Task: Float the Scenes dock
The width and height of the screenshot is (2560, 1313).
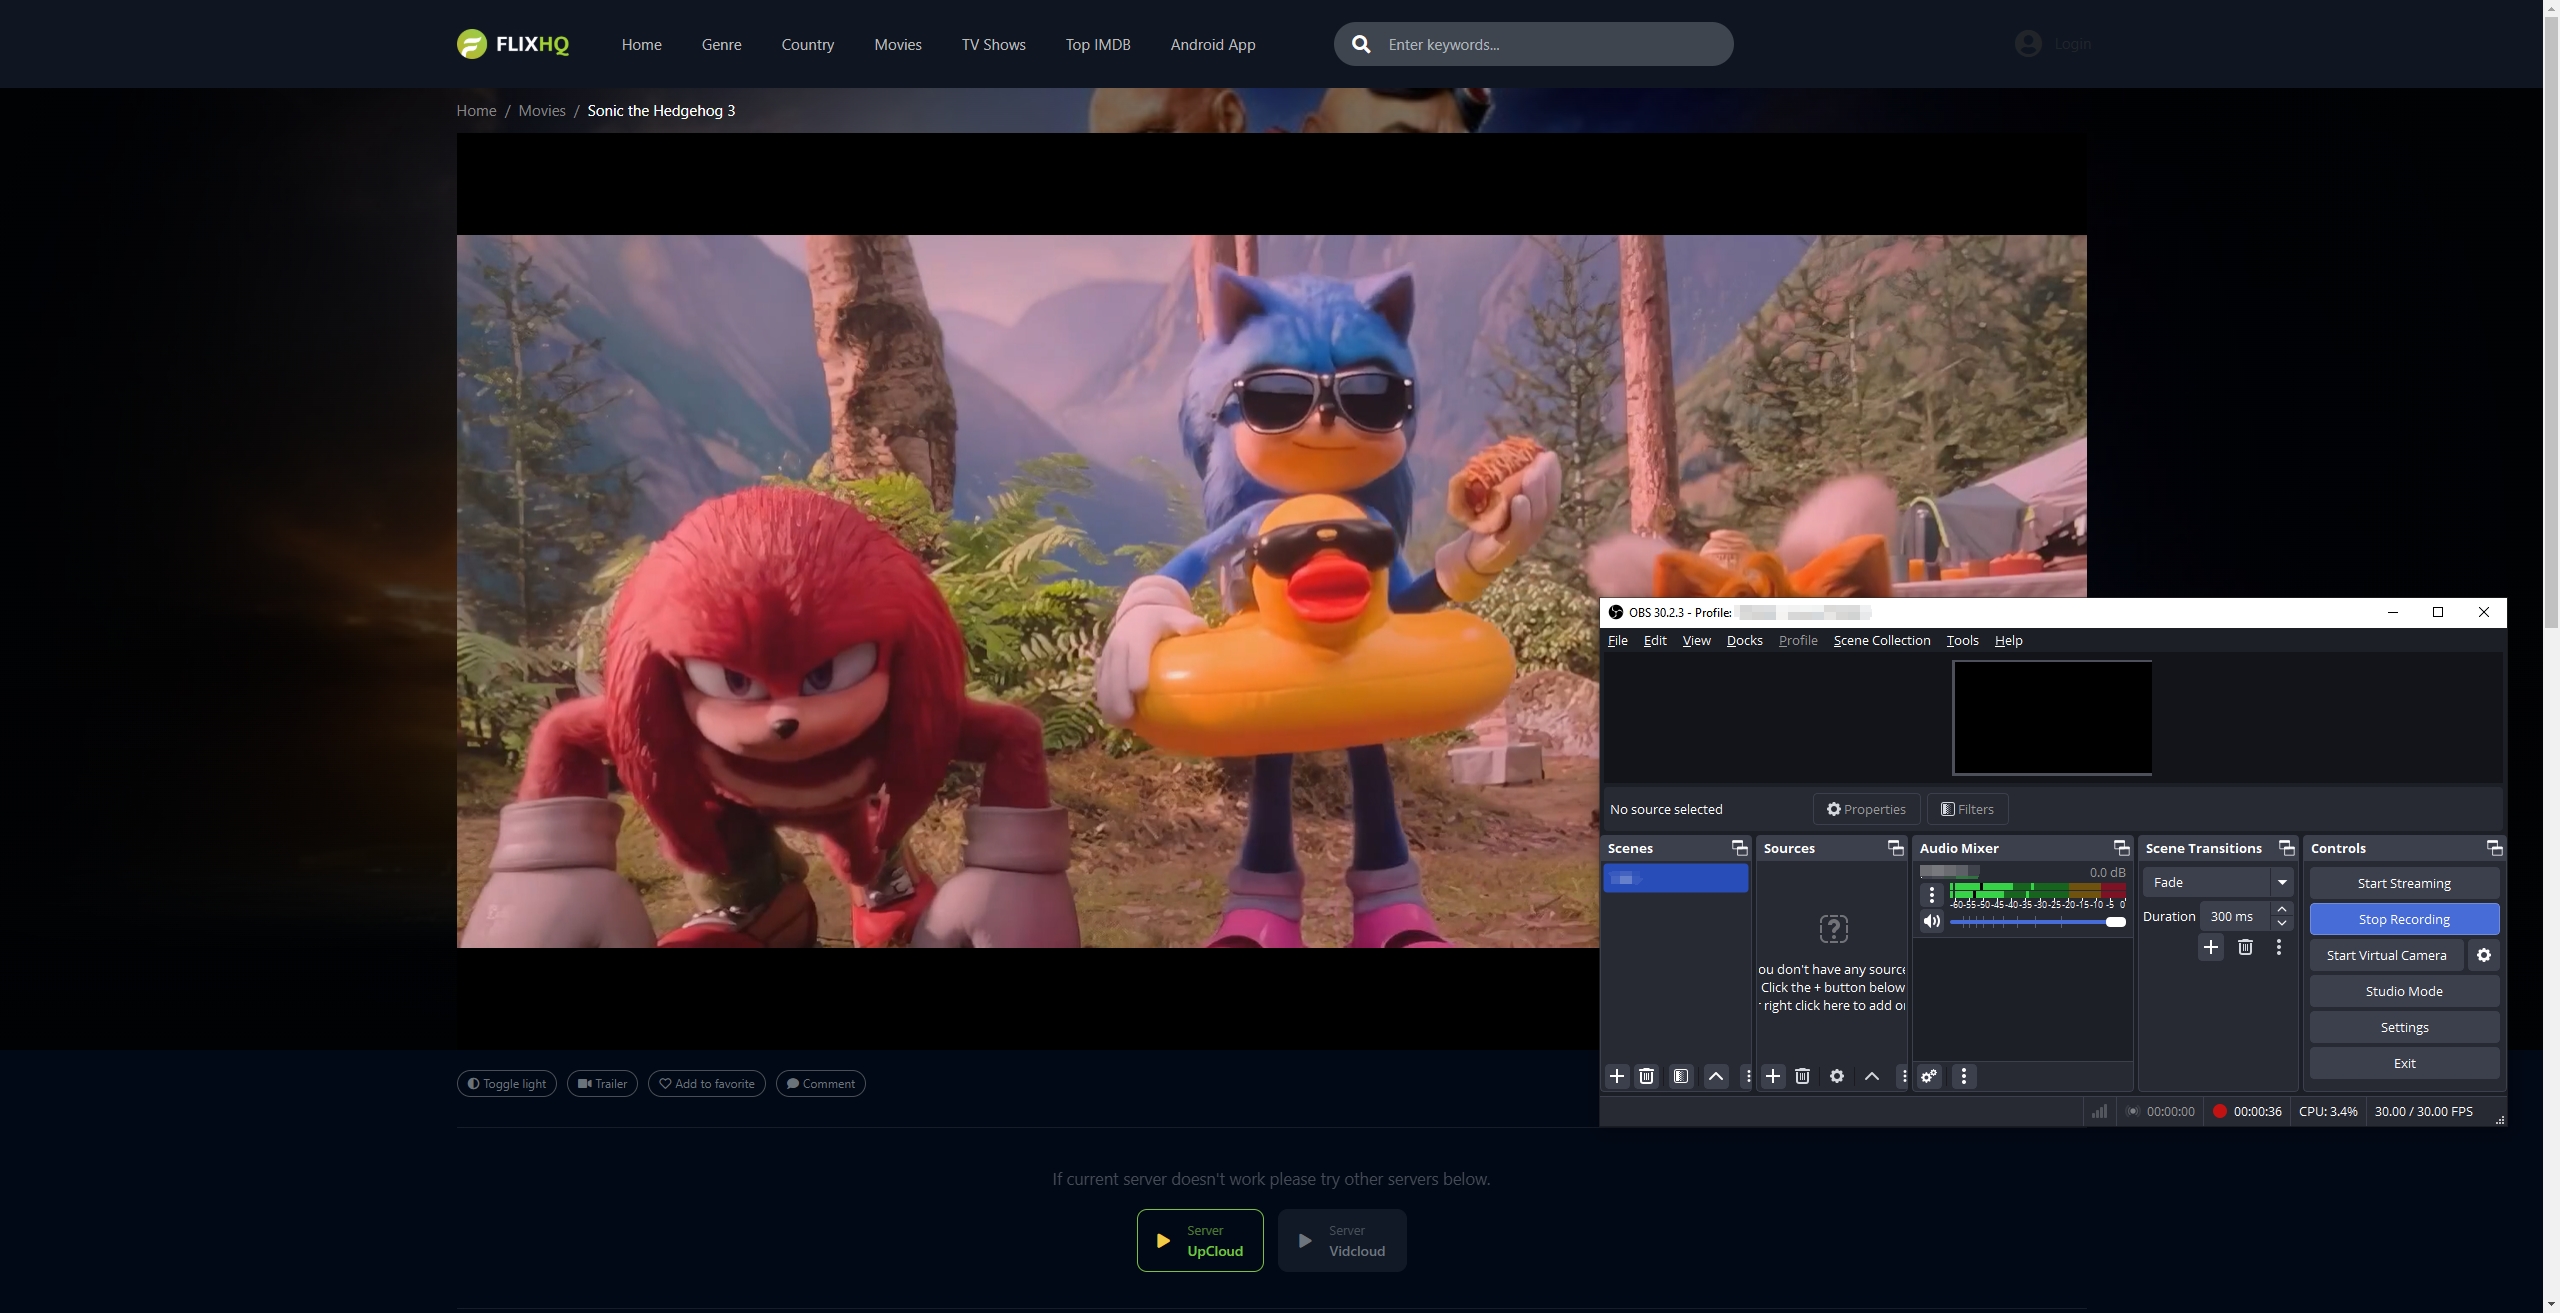Action: [1740, 848]
